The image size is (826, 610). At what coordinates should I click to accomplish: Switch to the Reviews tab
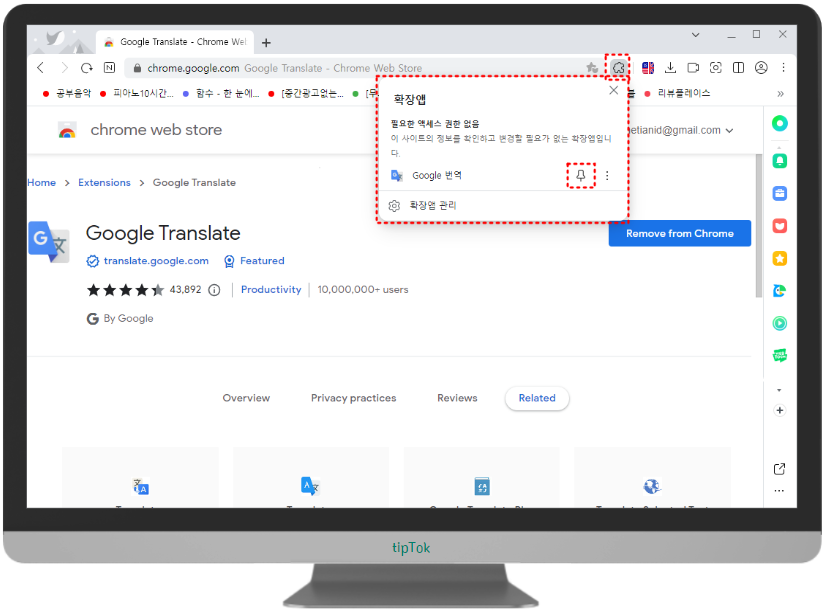click(457, 398)
